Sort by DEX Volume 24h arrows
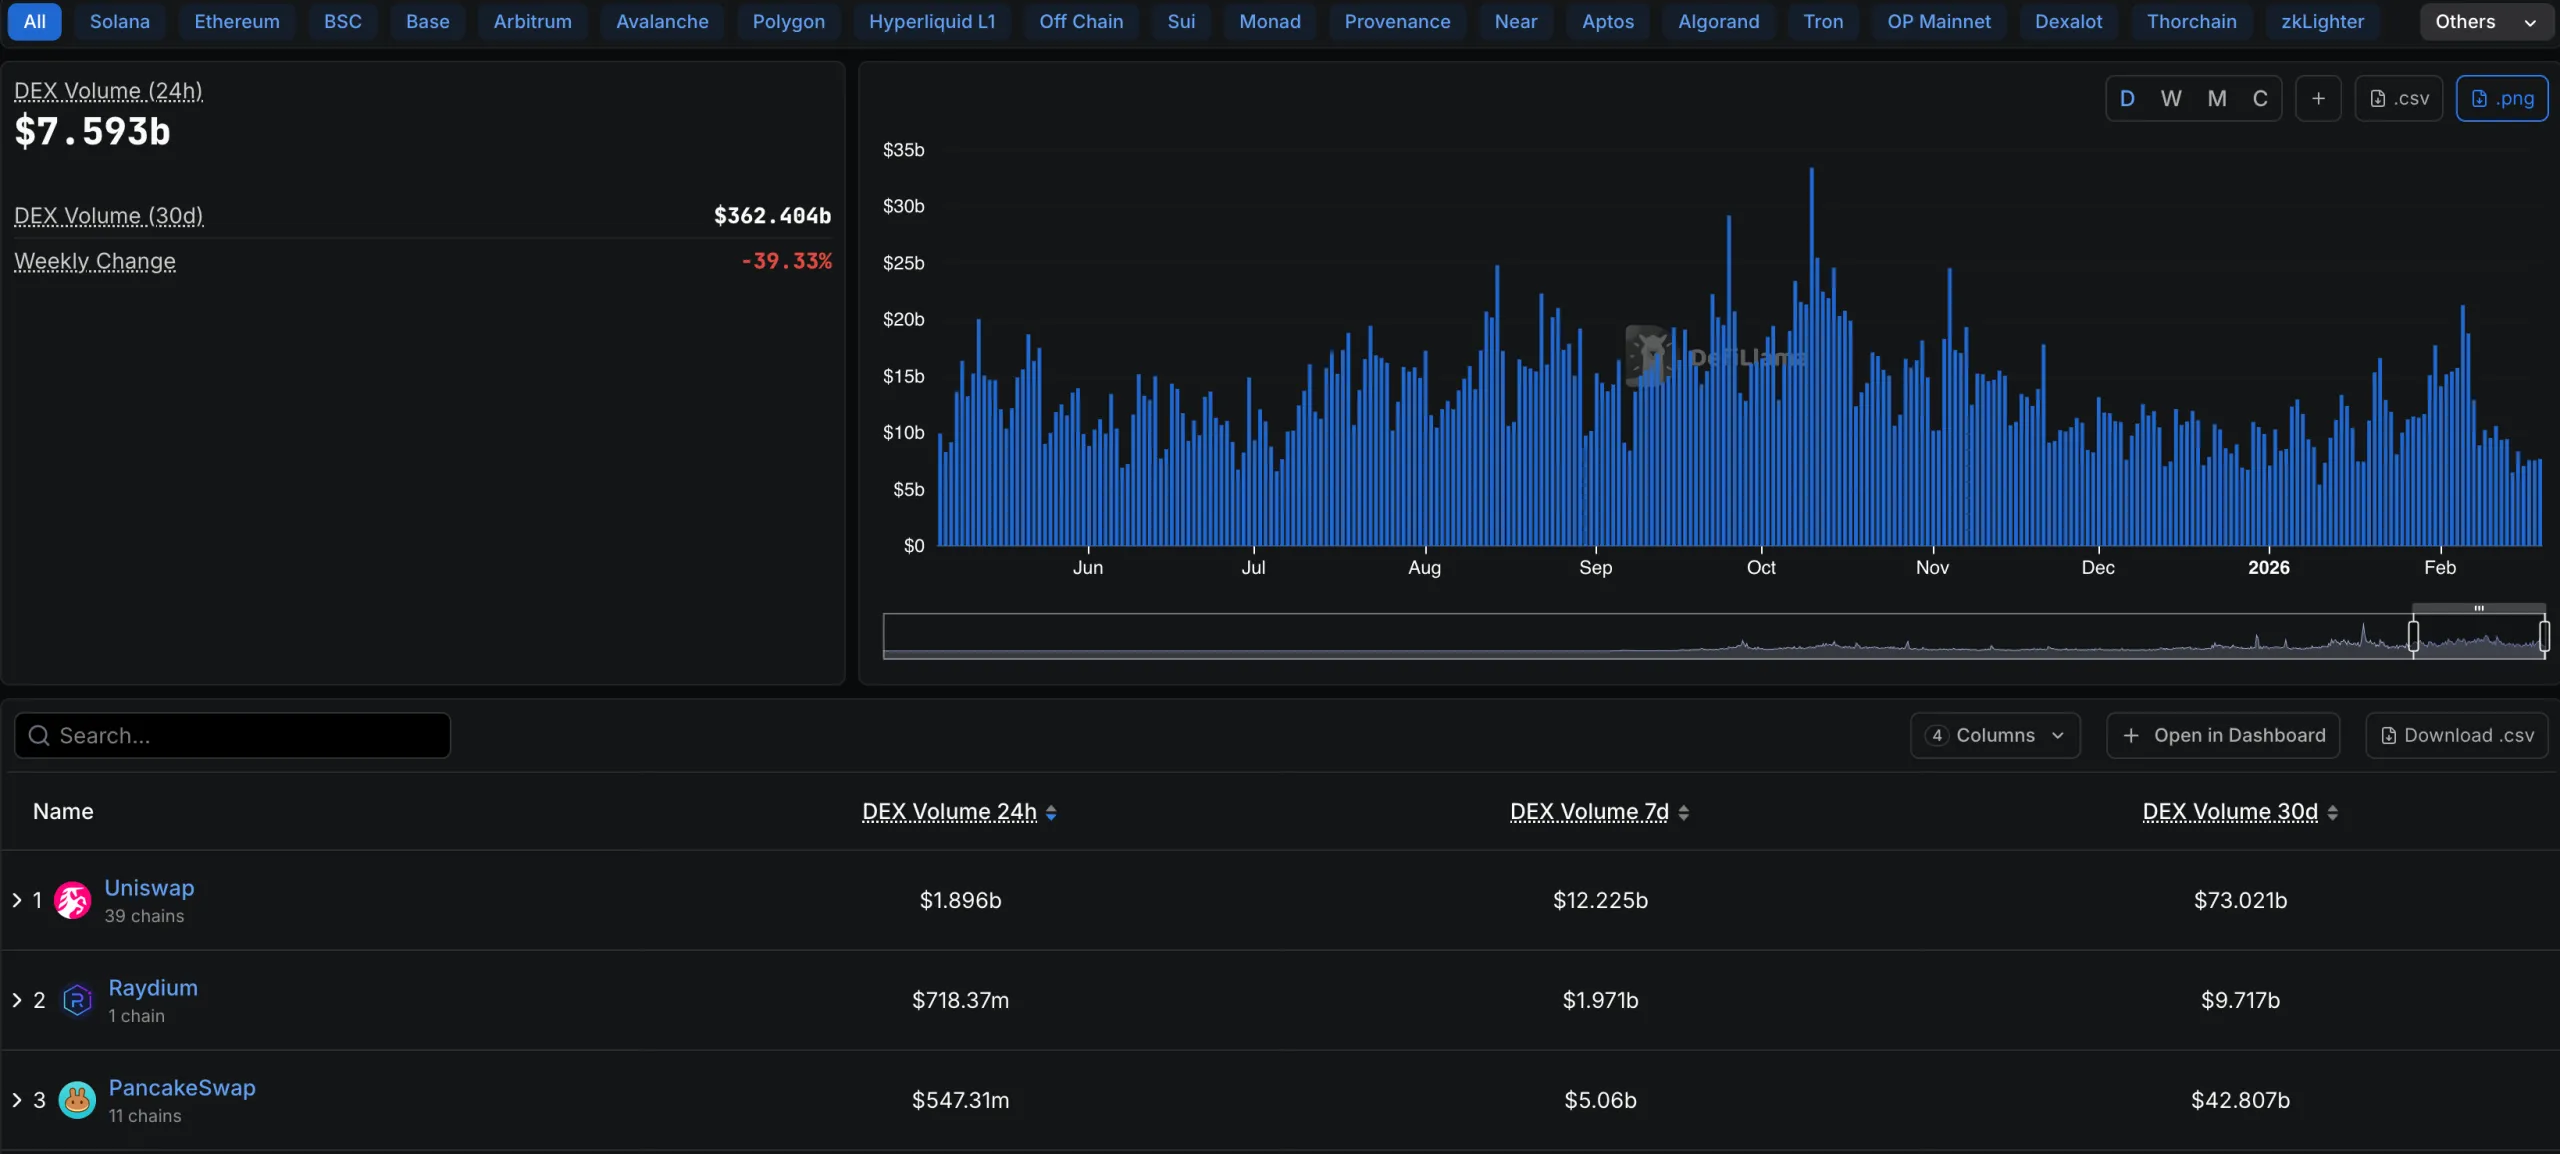This screenshot has height=1154, width=2560. (x=1051, y=813)
